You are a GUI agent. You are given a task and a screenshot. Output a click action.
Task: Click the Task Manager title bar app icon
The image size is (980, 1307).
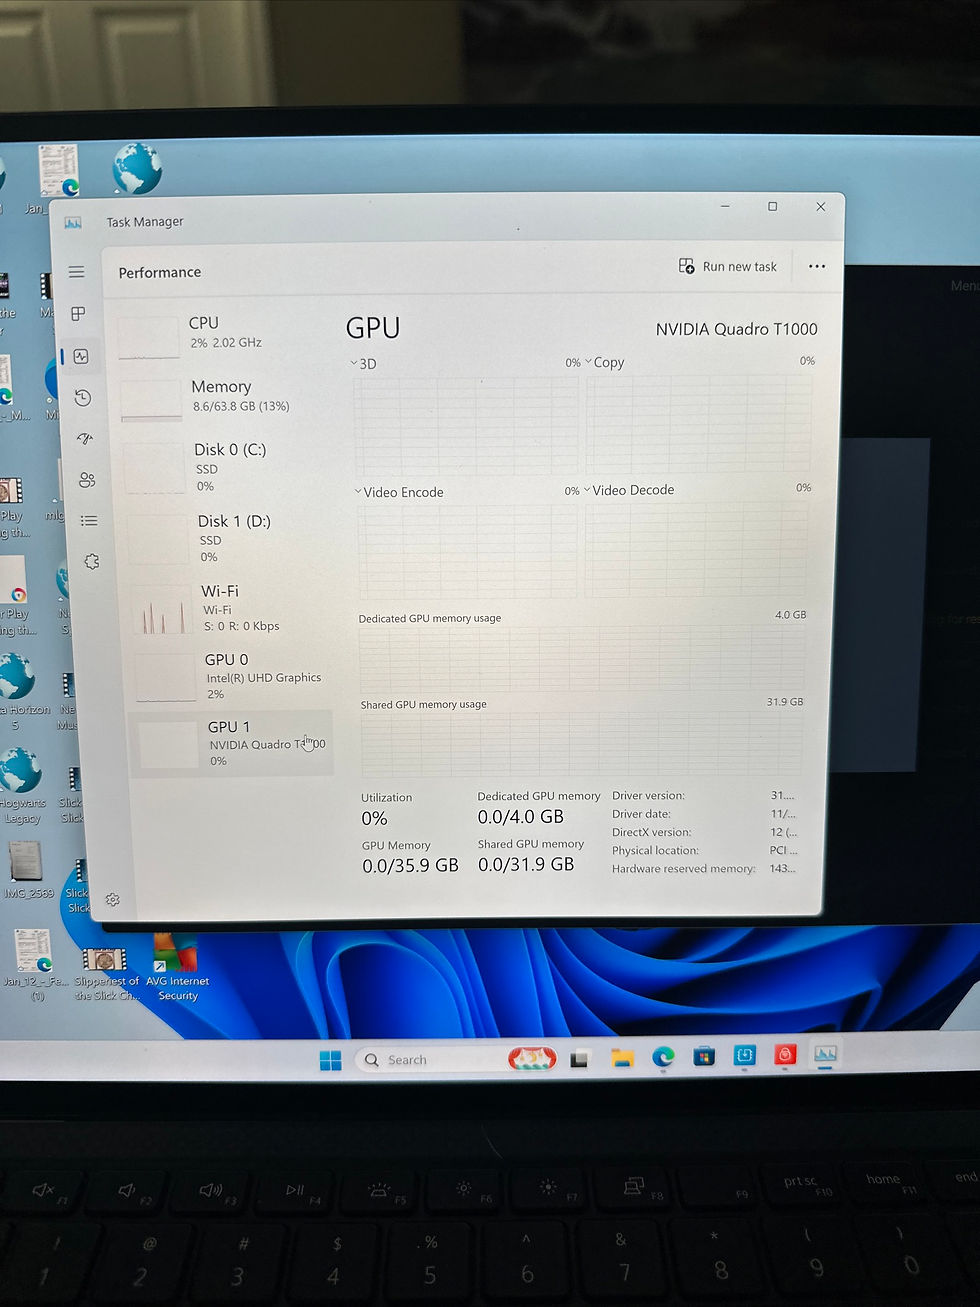(73, 222)
